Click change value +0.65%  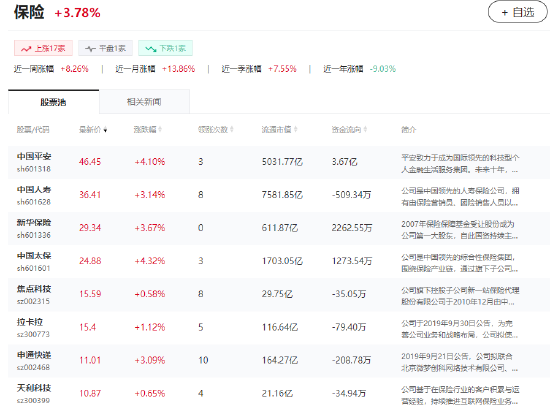pyautogui.click(x=150, y=394)
